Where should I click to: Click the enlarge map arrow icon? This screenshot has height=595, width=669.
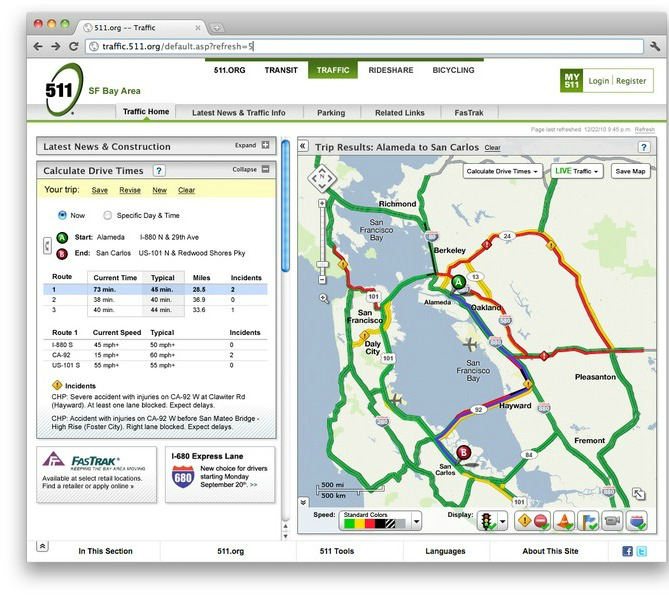(x=638, y=494)
